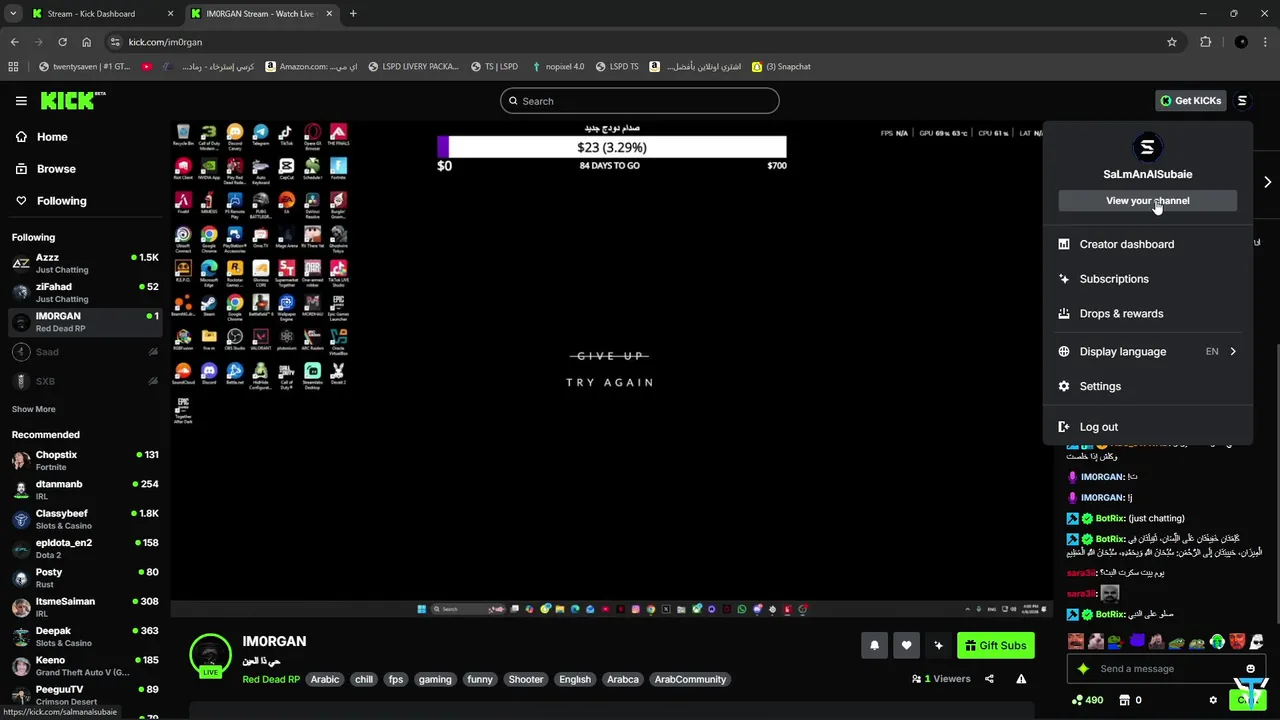Viewport: 1280px width, 720px height.
Task: Click the ArabCommunity tag
Action: (690, 679)
